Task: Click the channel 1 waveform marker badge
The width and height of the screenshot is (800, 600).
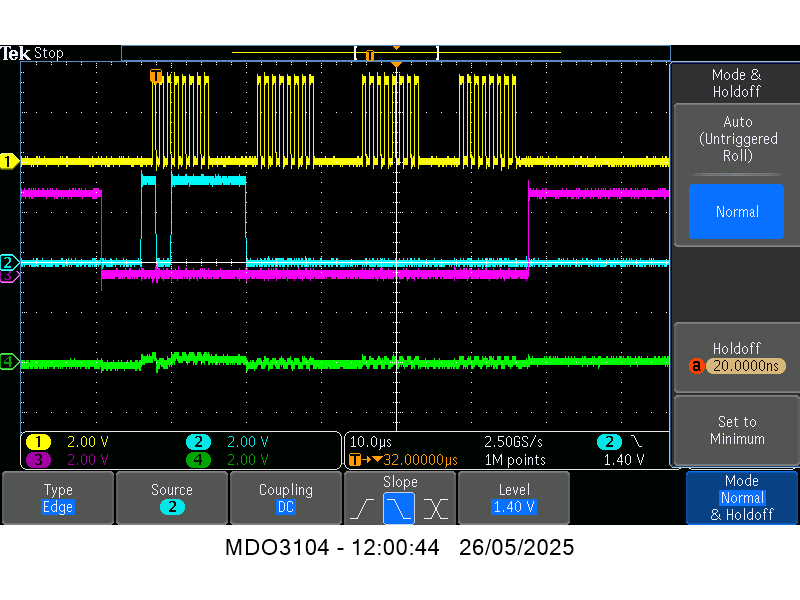Action: [x=10, y=160]
